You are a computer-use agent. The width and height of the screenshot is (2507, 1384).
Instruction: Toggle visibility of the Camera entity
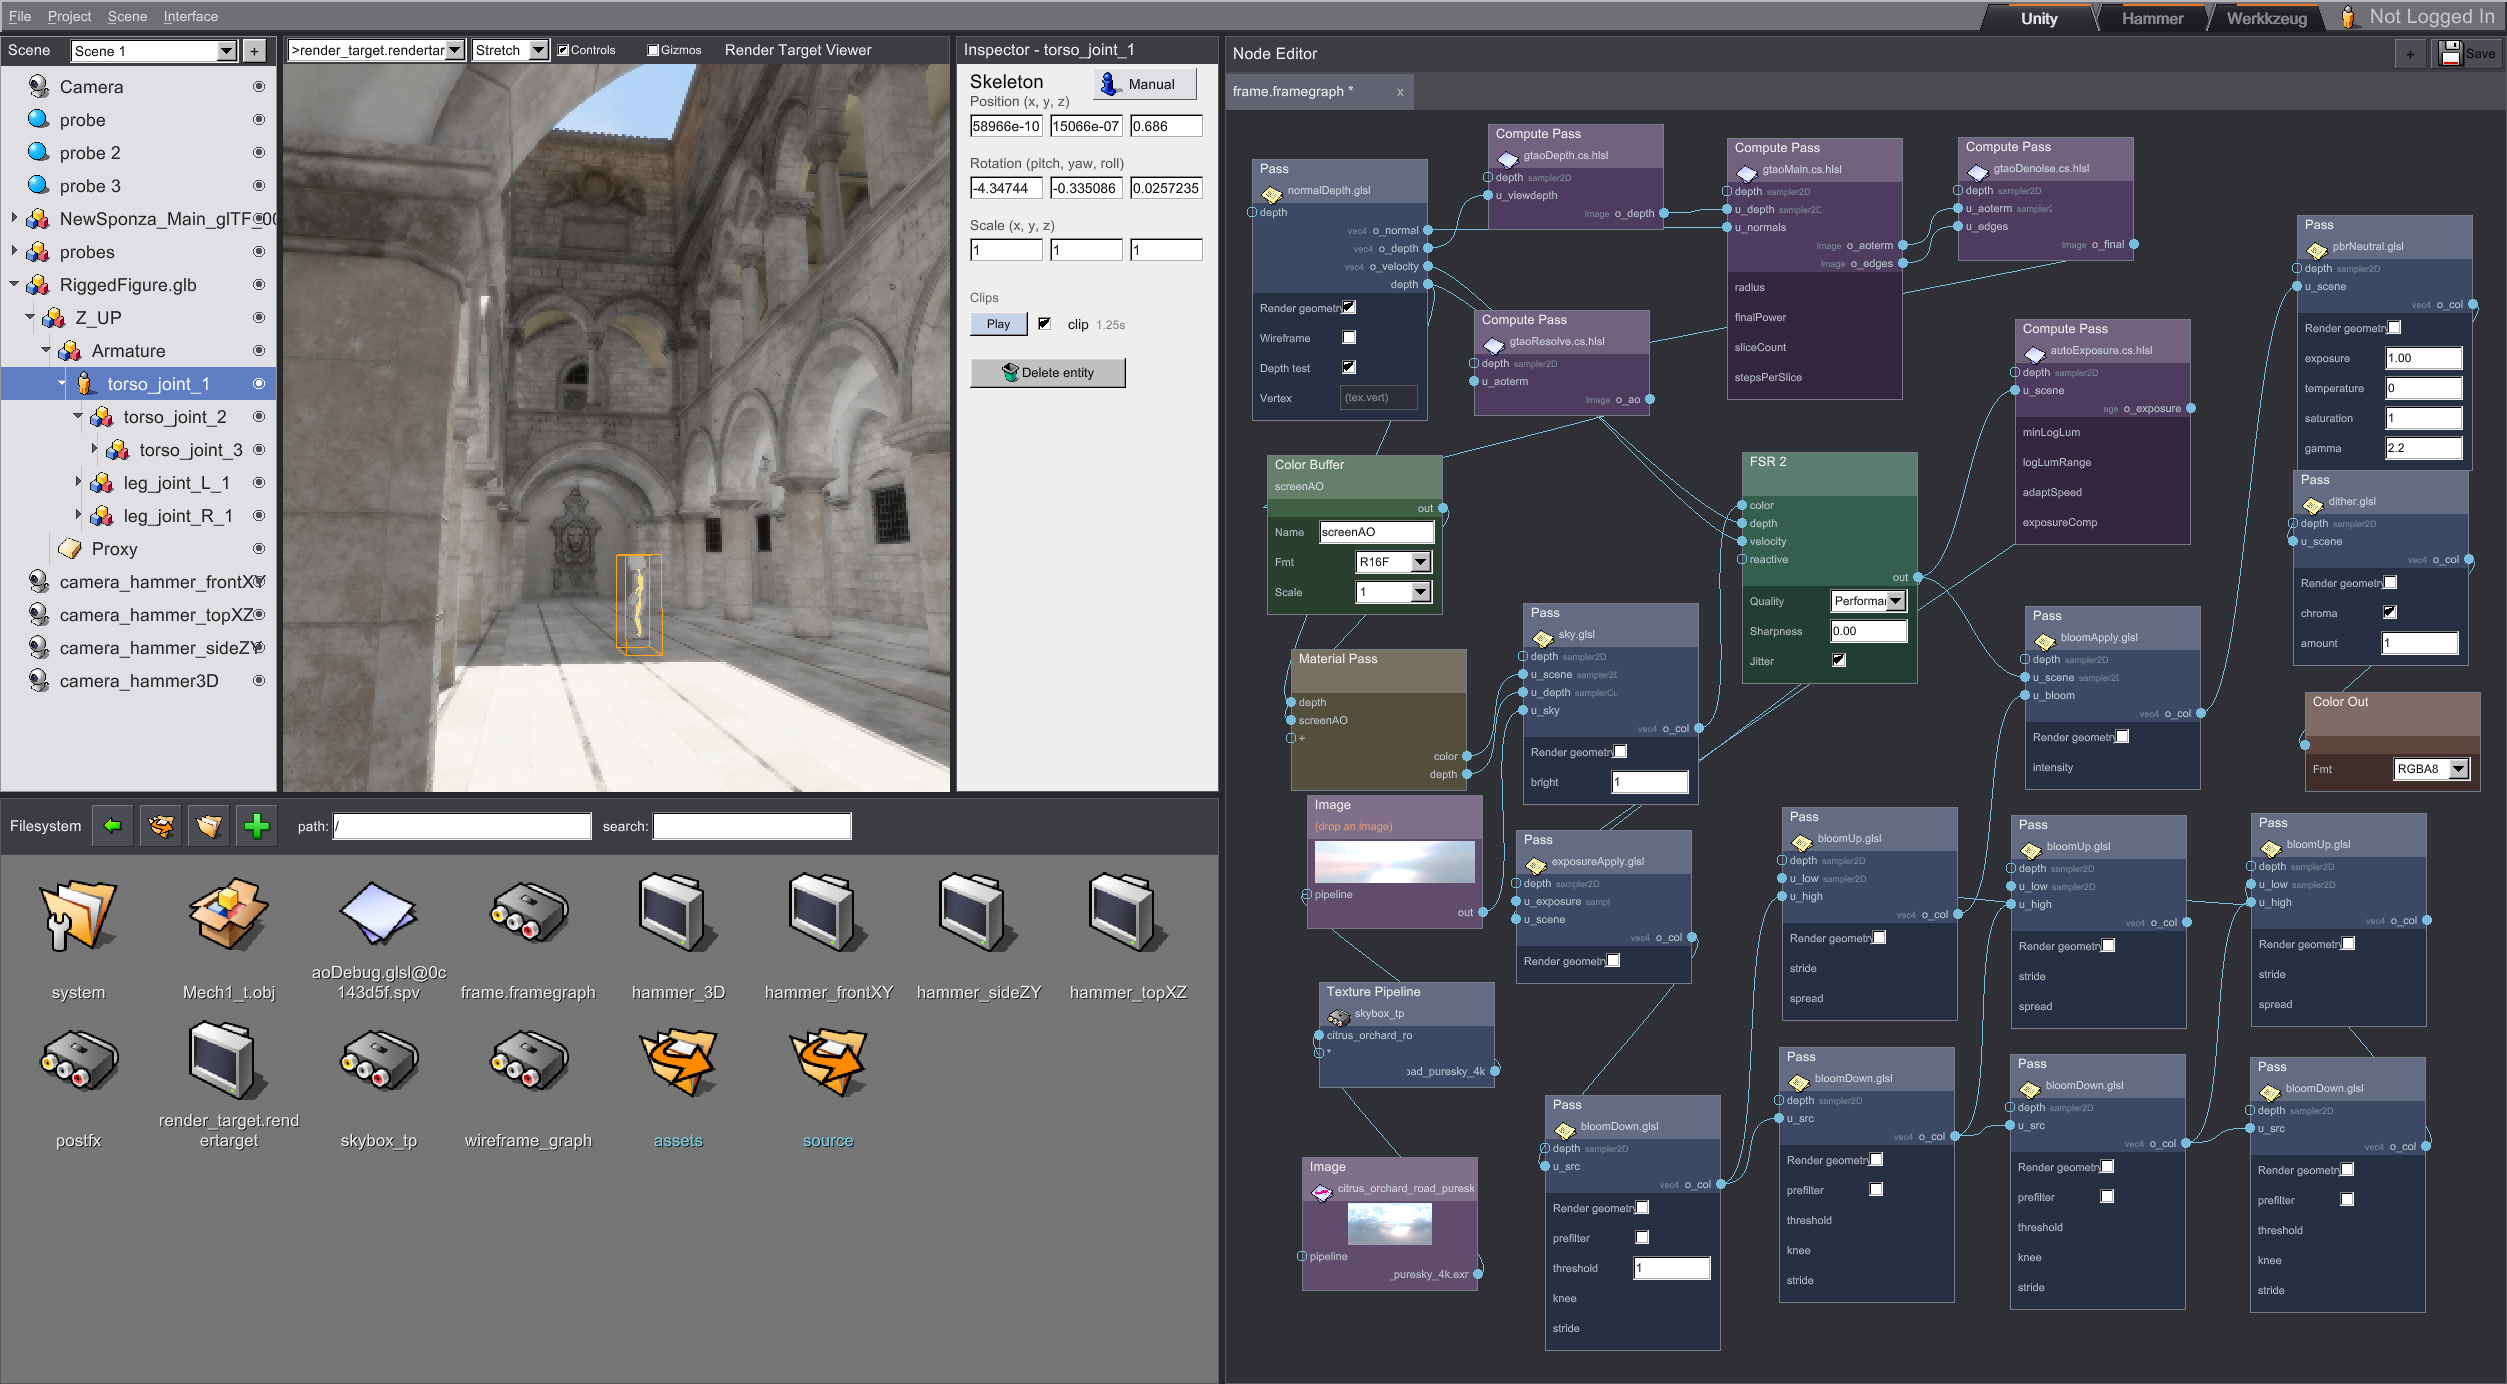(259, 87)
